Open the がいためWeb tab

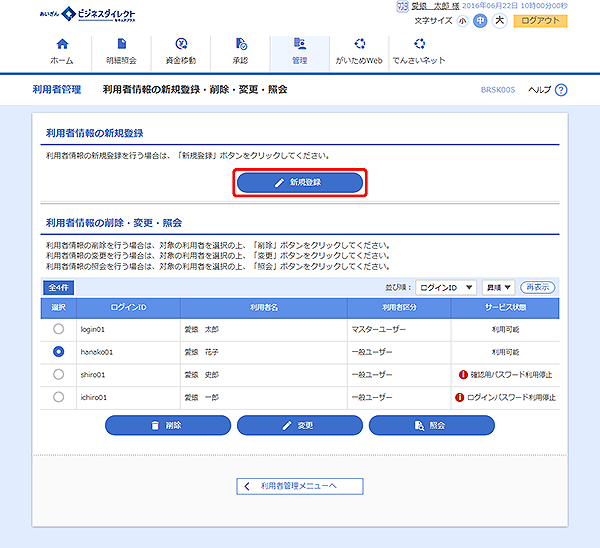click(359, 54)
